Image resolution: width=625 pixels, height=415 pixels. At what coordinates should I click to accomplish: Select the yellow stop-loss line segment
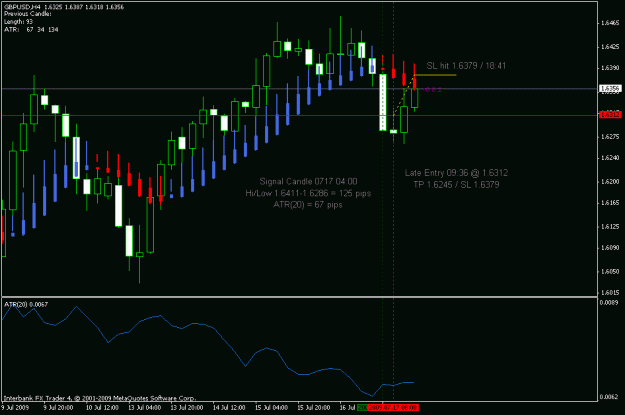coord(435,75)
